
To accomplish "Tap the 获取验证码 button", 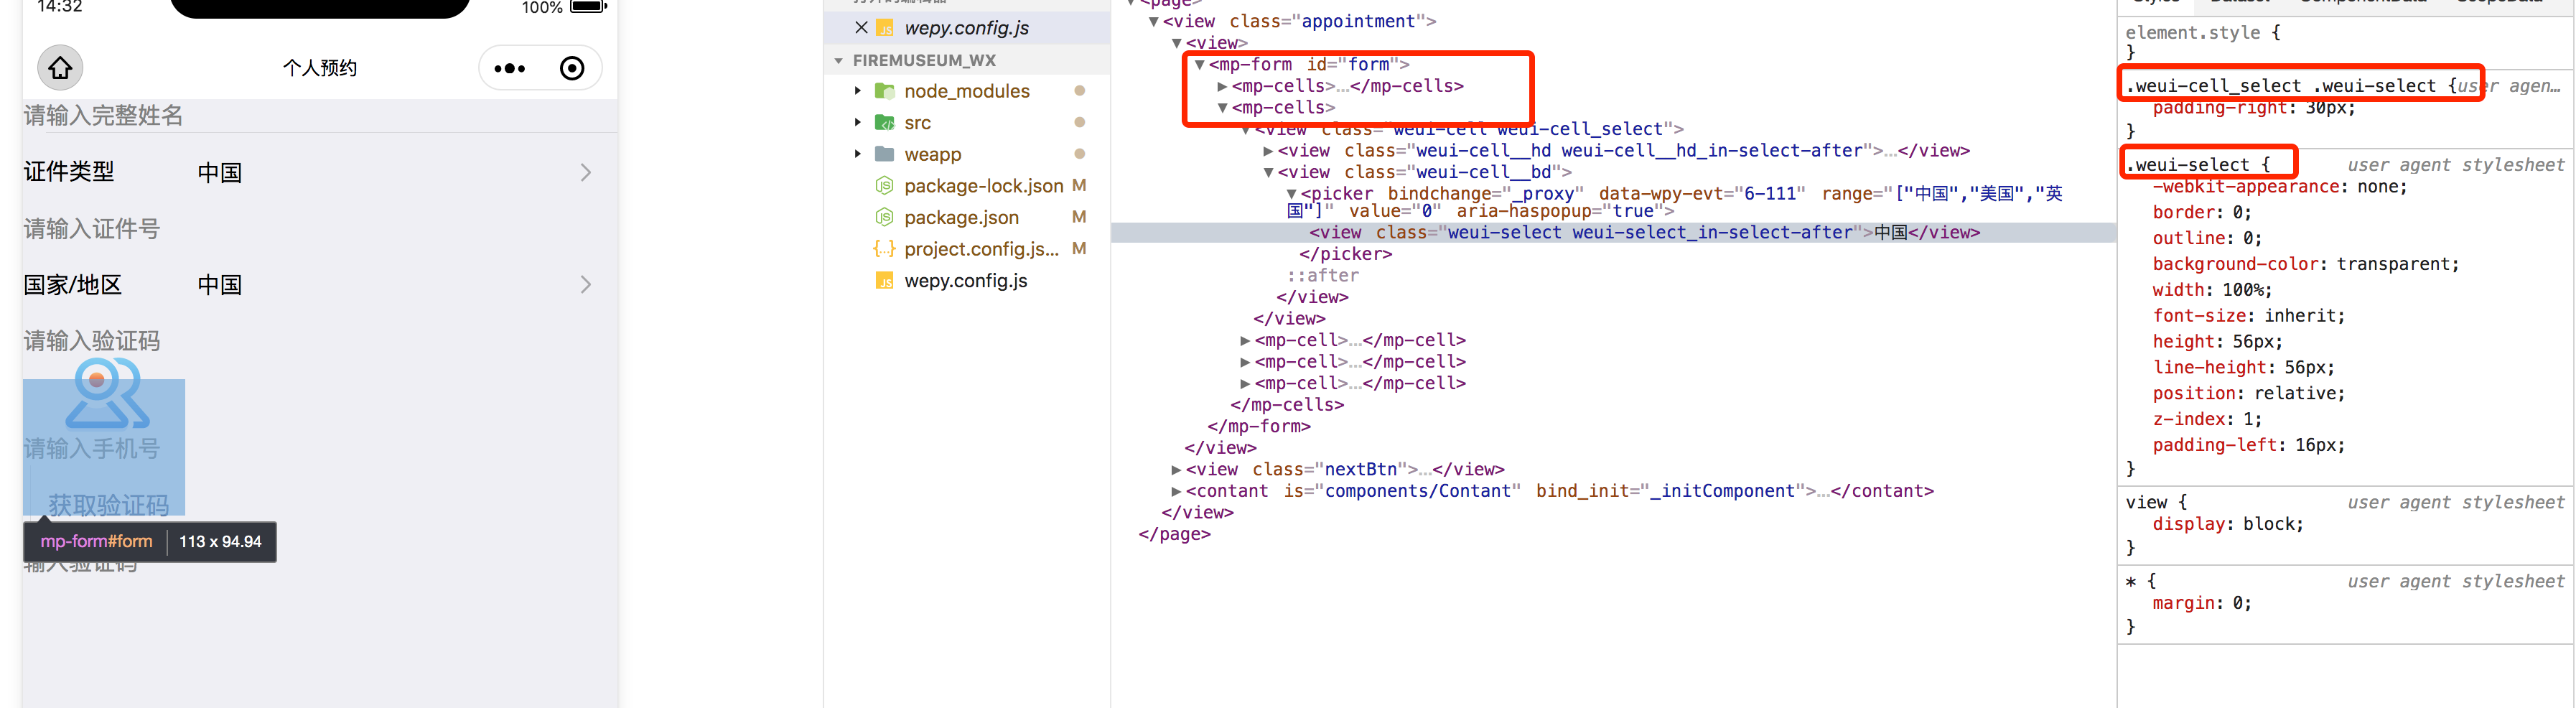I will (109, 505).
